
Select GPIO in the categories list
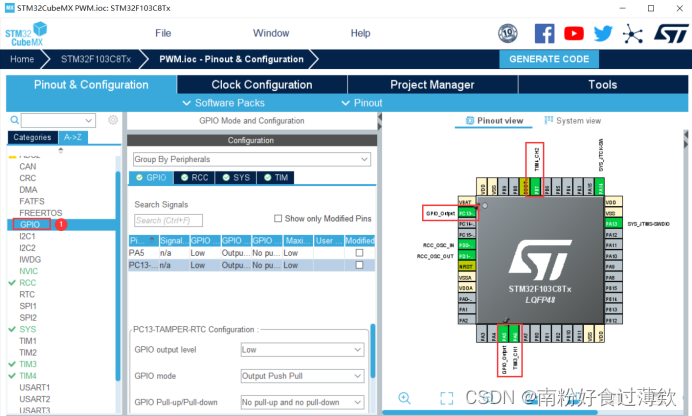click(x=30, y=224)
